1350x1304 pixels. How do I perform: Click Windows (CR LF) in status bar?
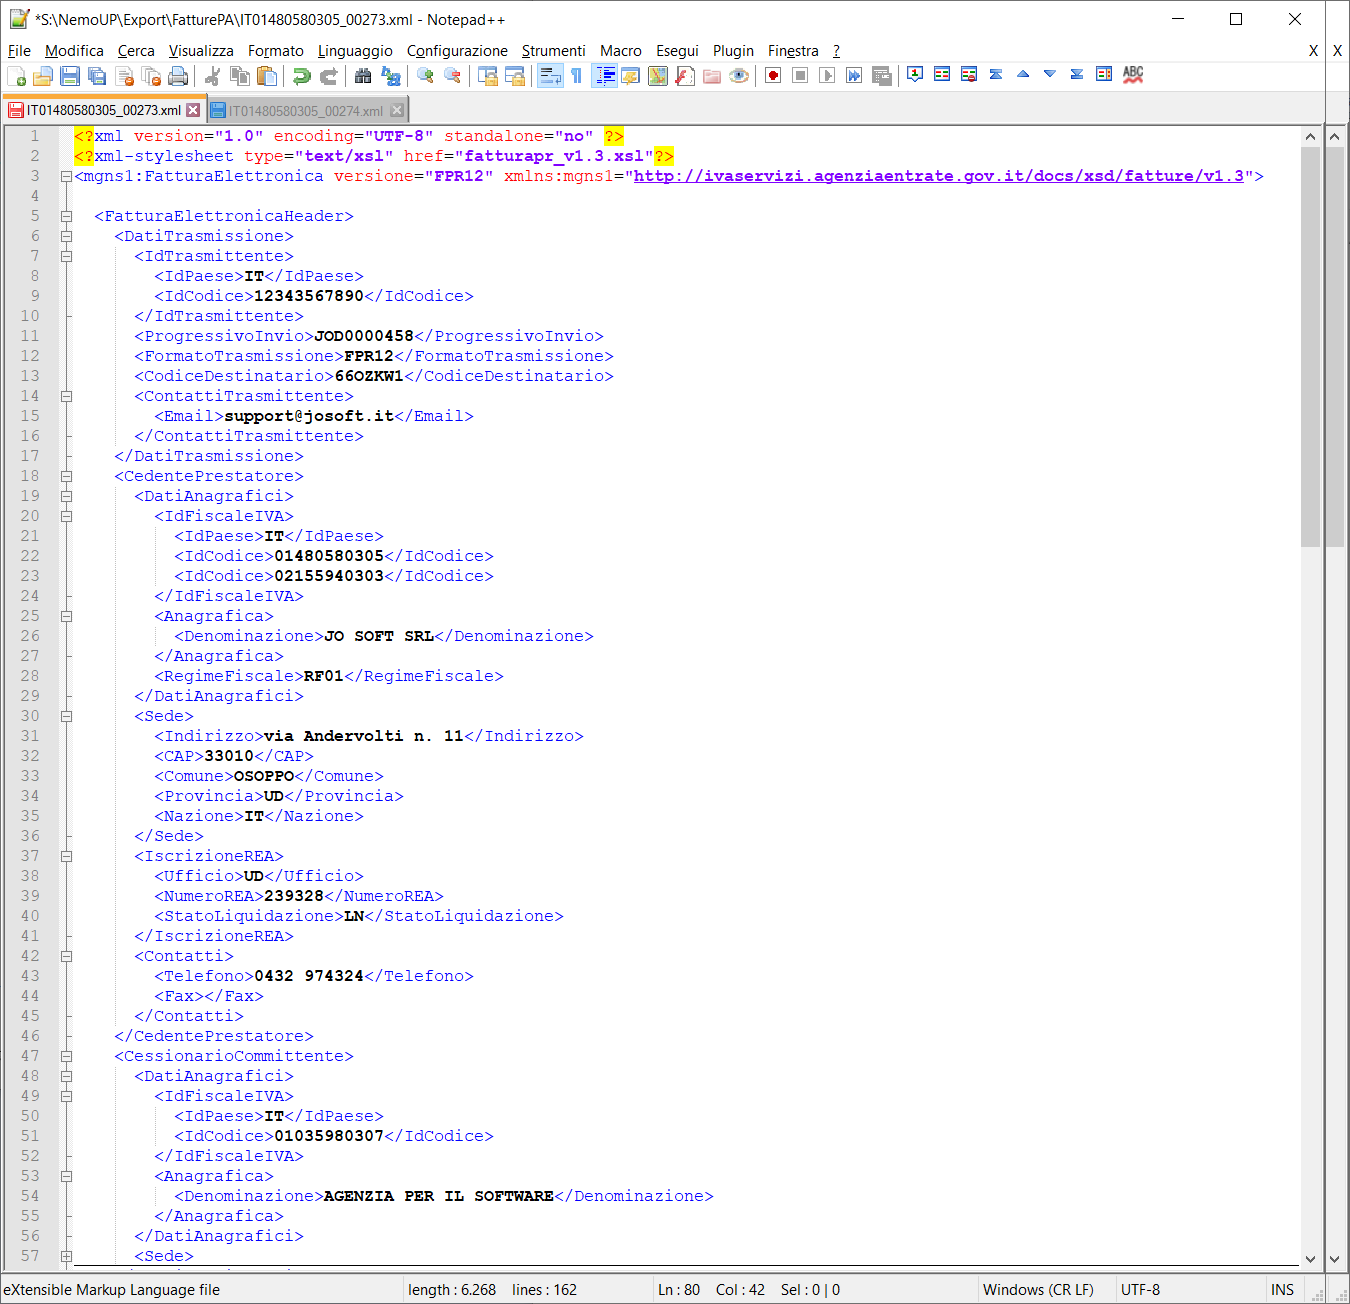click(x=1038, y=1290)
